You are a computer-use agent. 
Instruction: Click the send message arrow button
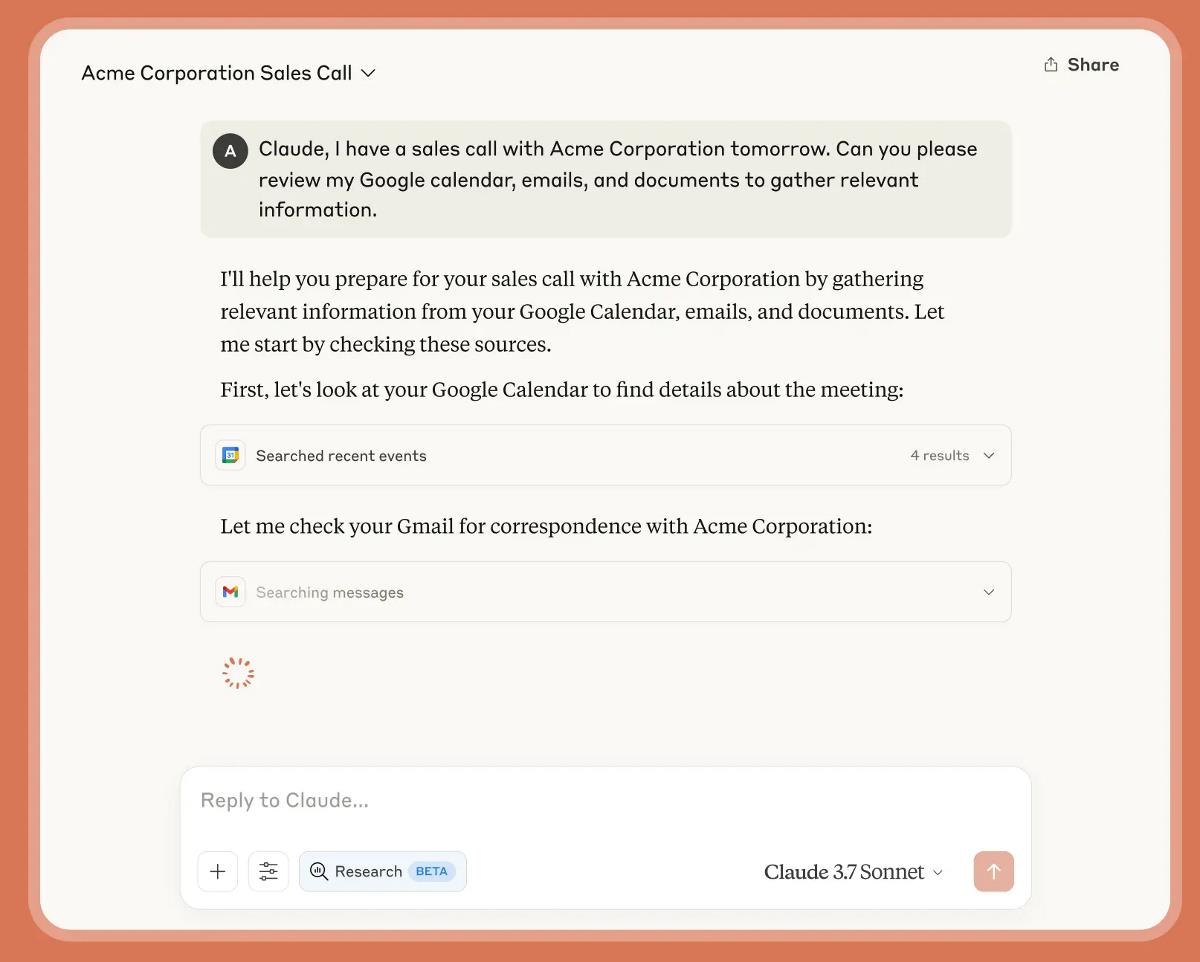pyautogui.click(x=993, y=871)
